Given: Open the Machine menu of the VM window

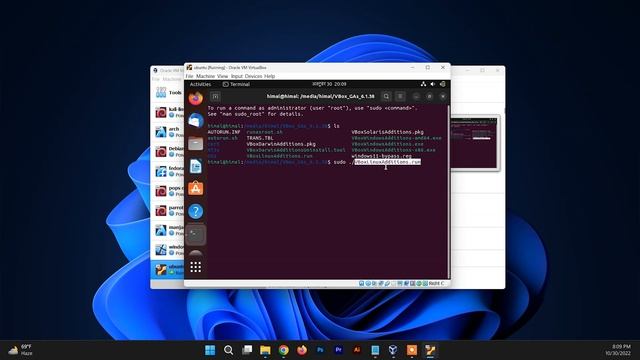Looking at the screenshot, I should (205, 76).
